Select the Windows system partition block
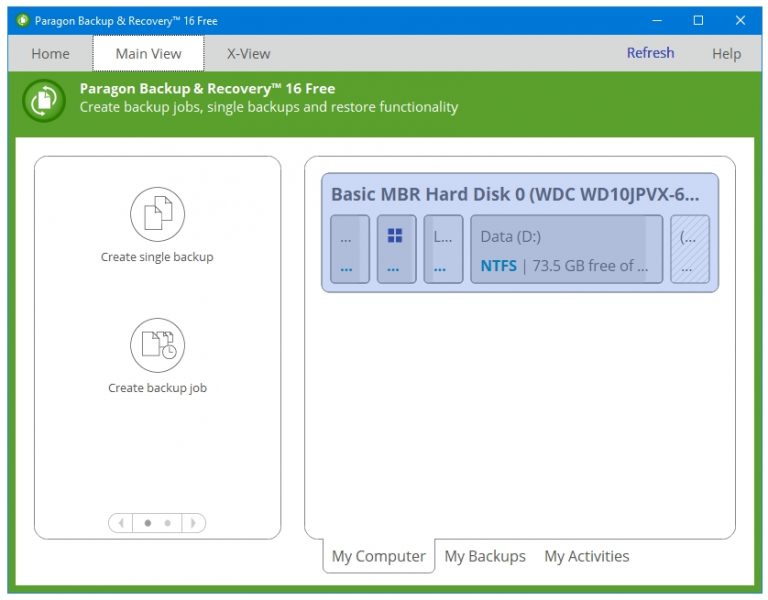Viewport: 768px width, 600px height. tap(396, 249)
